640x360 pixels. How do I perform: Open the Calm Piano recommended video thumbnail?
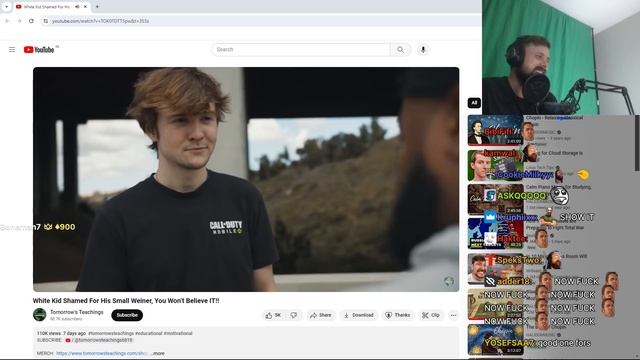coord(496,200)
